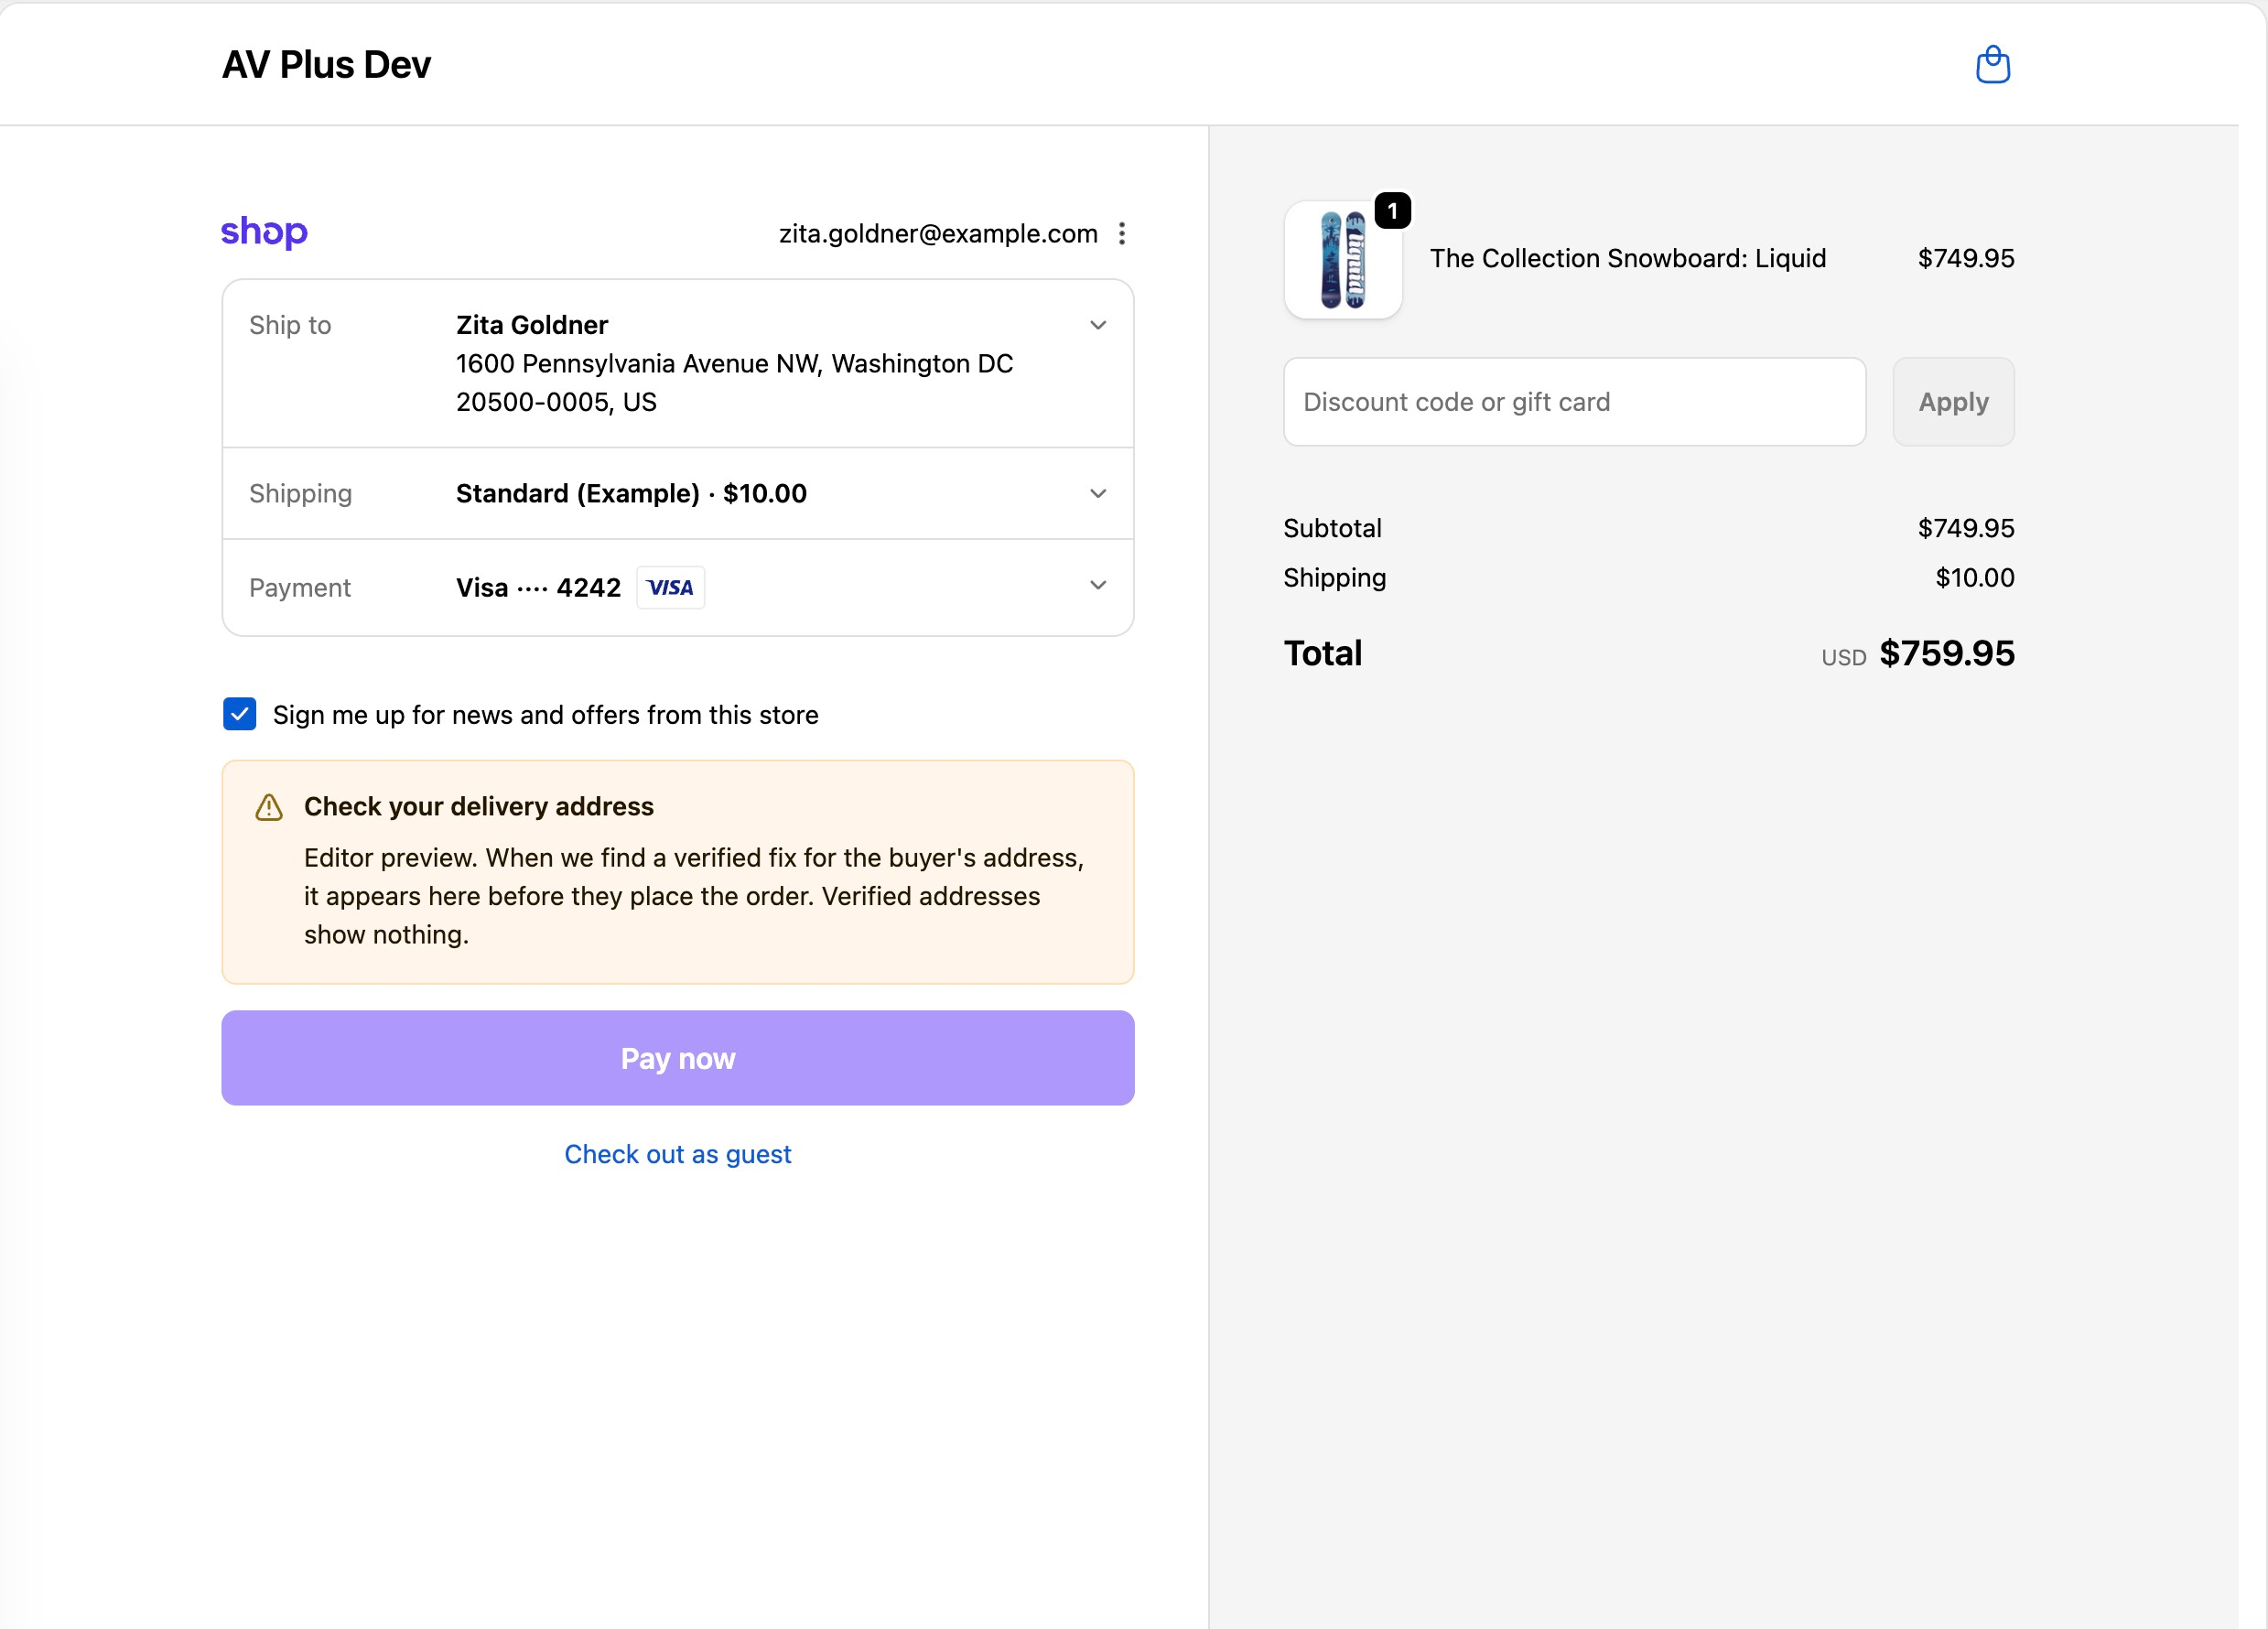2268x1629 pixels.
Task: Click the Pay now button
Action: click(678, 1057)
